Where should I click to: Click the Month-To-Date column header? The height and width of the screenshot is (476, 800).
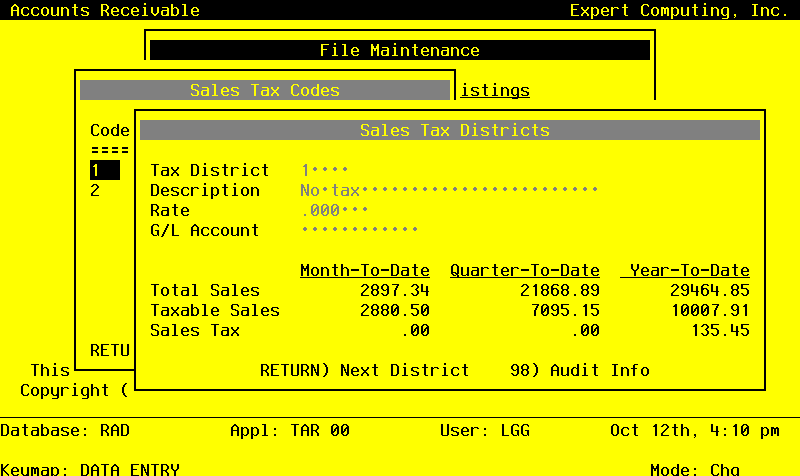[x=365, y=270]
